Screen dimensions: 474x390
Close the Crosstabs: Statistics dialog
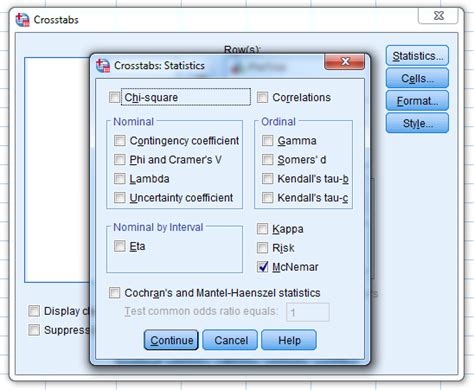coord(344,62)
